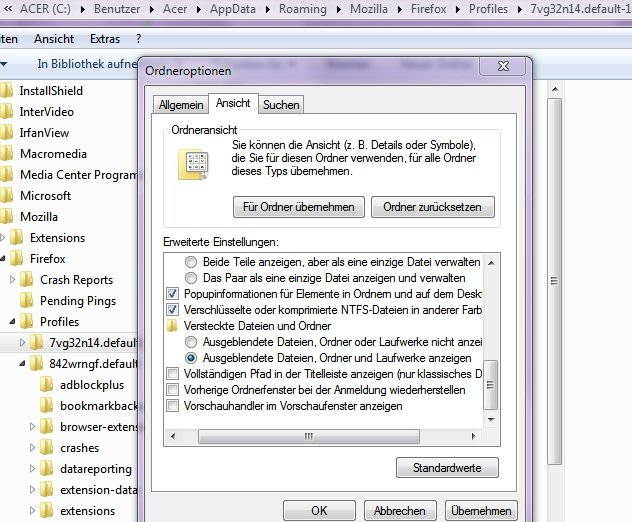Click the Übernehmen button
Viewport: 632px width, 522px height.
(x=481, y=511)
